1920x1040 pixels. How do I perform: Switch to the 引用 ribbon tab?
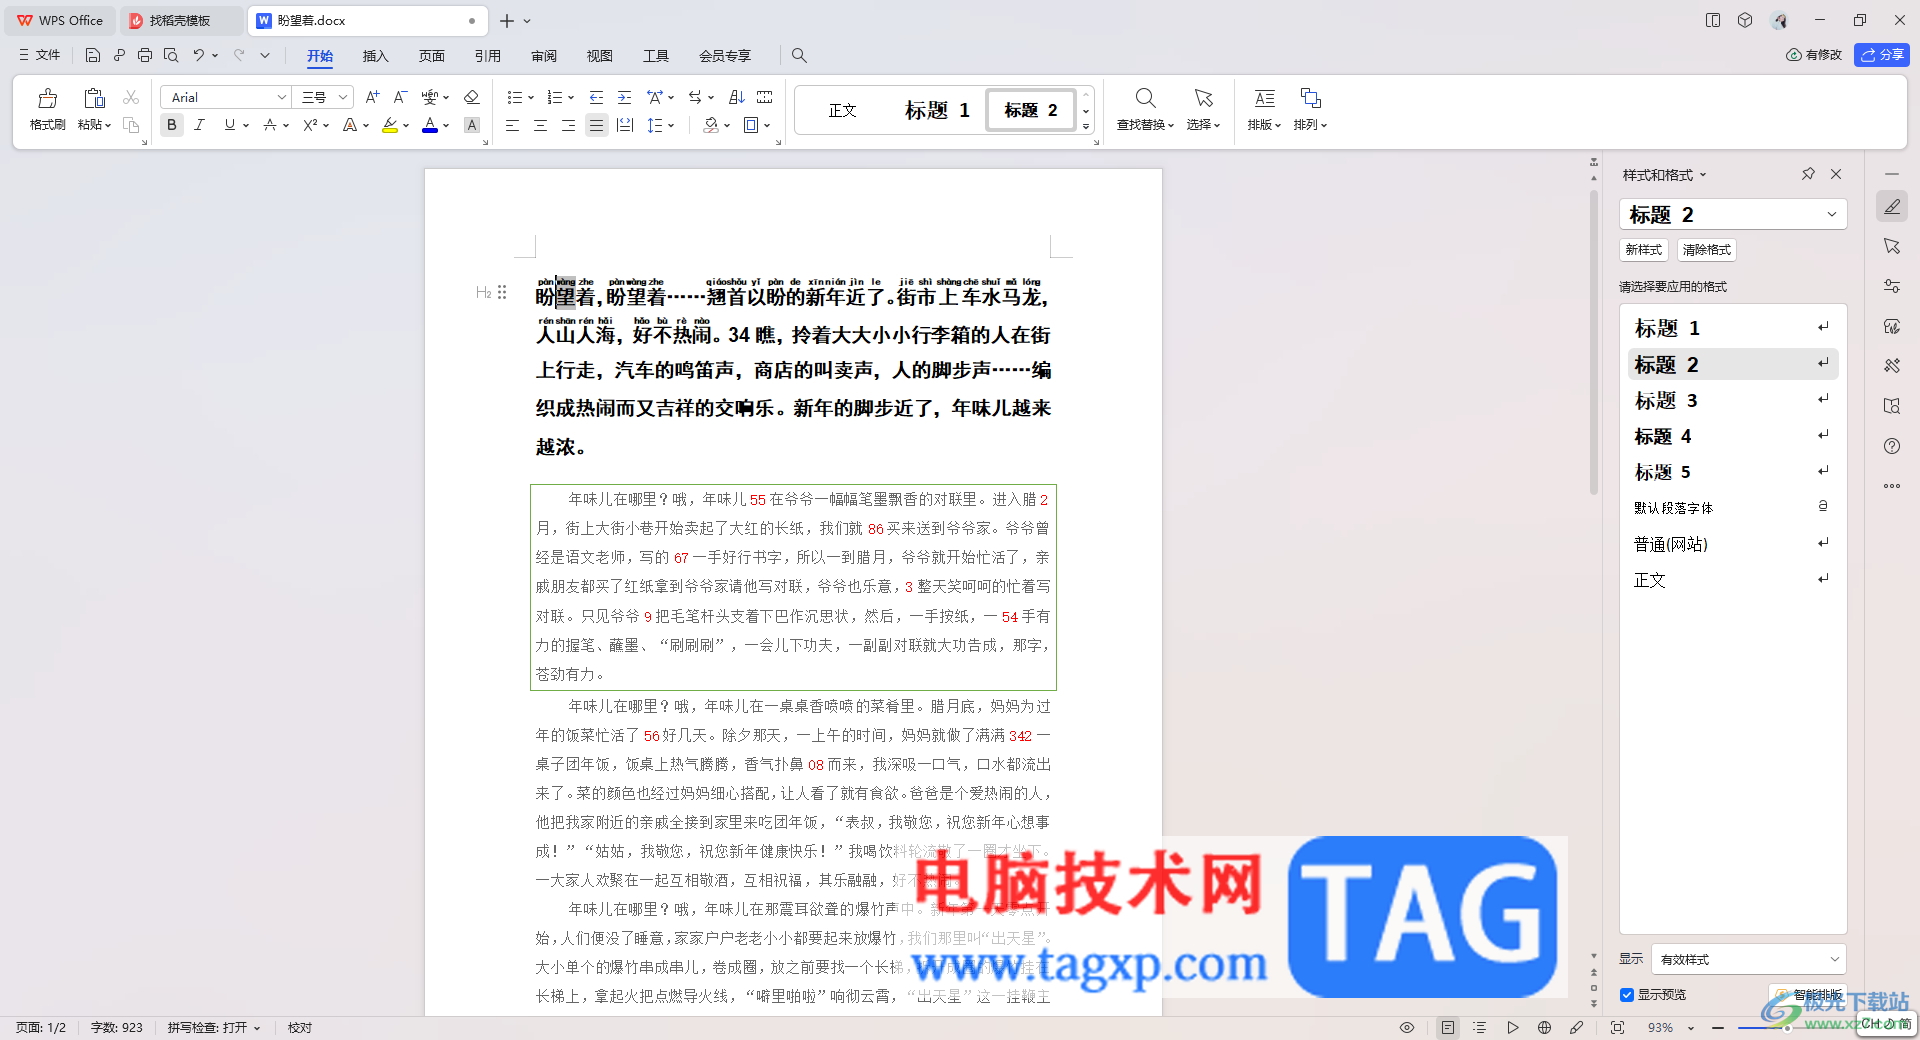(487, 56)
